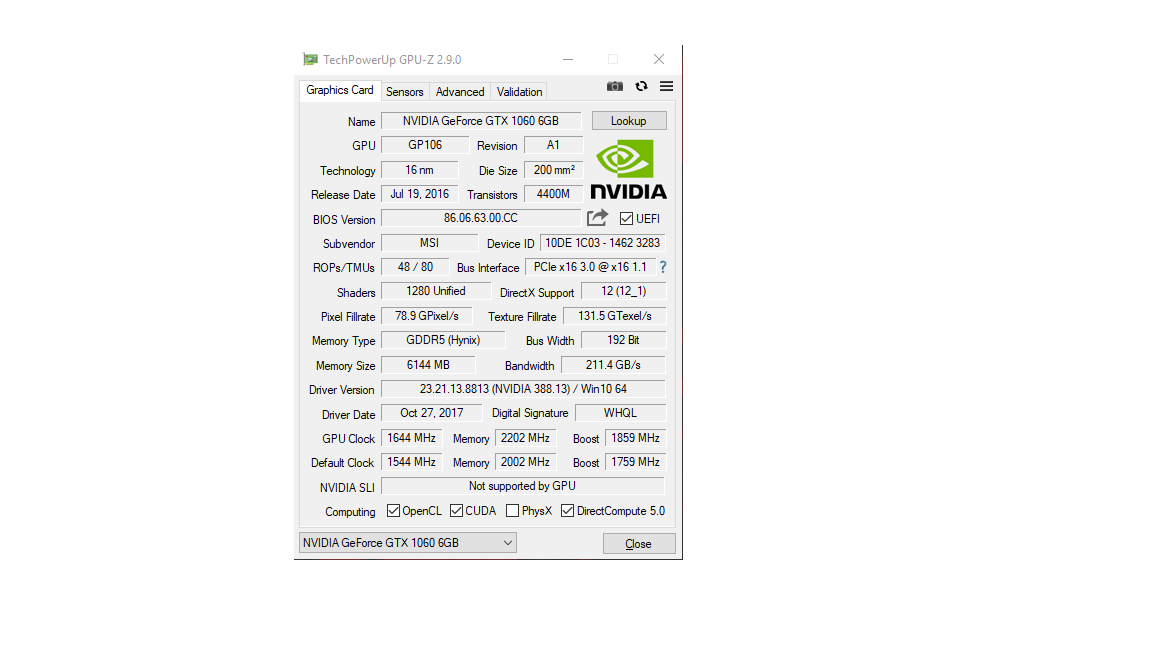1152x648 pixels.
Task: Toggle the OpenCL checkbox
Action: [x=394, y=511]
